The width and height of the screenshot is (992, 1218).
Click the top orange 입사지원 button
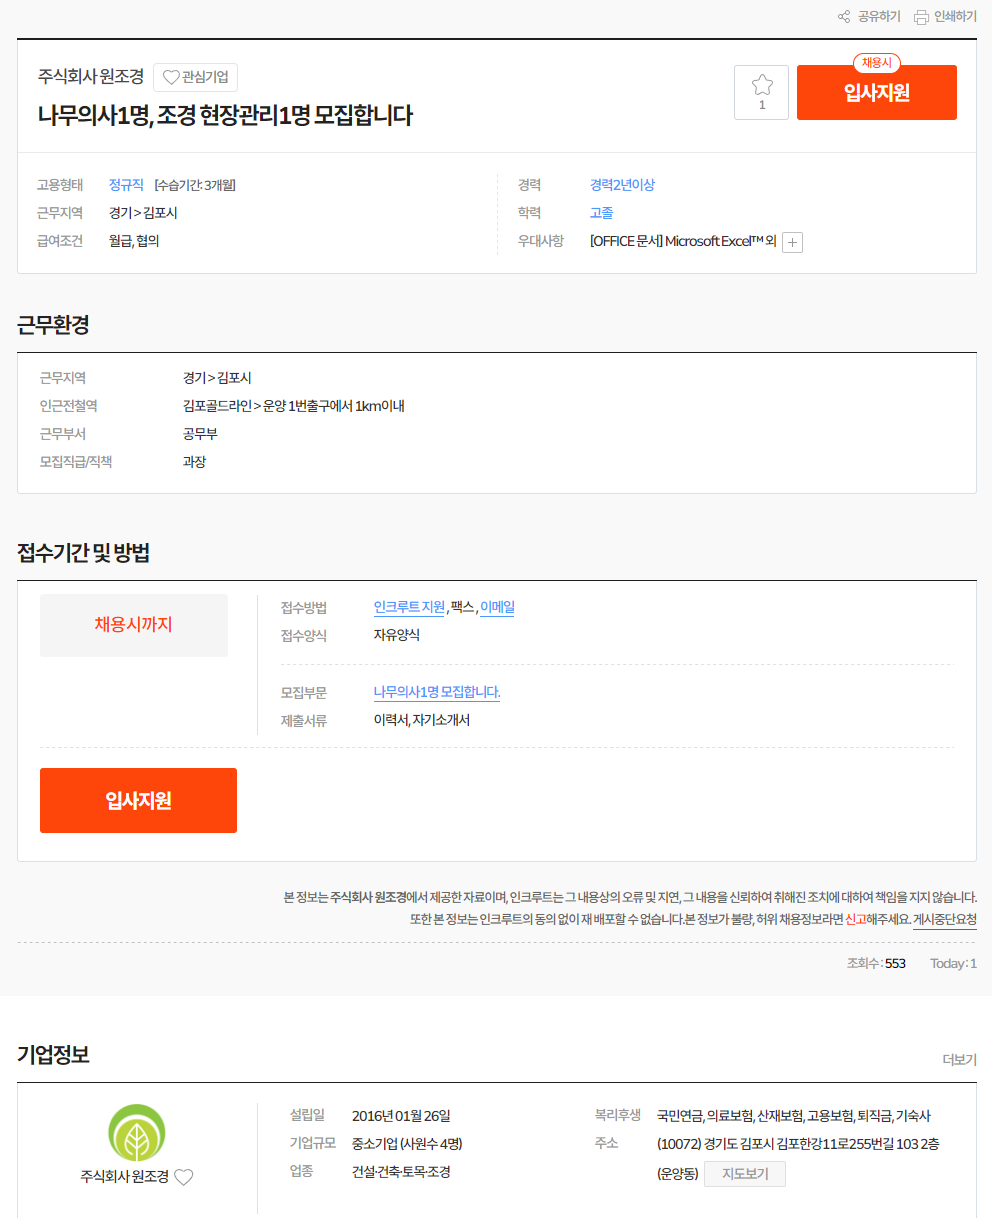(876, 92)
